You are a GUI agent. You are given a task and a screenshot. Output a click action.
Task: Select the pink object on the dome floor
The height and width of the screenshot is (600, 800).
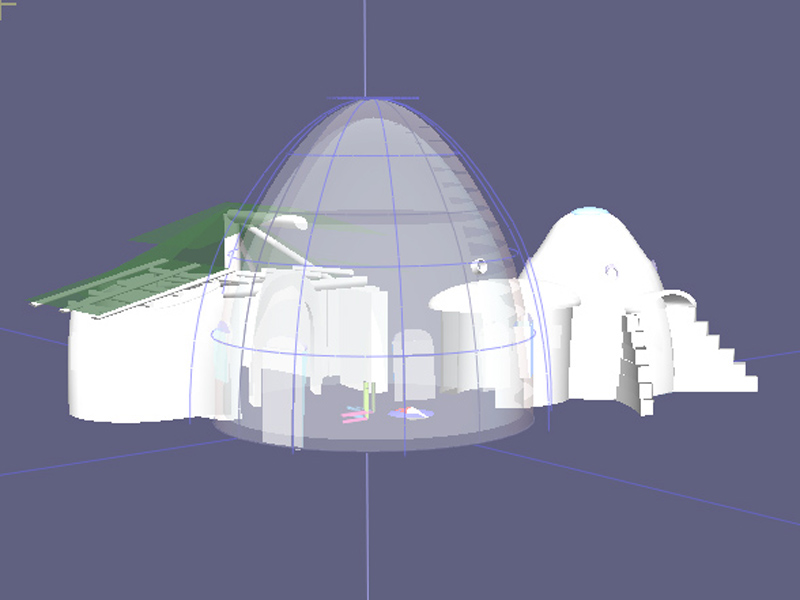(352, 416)
